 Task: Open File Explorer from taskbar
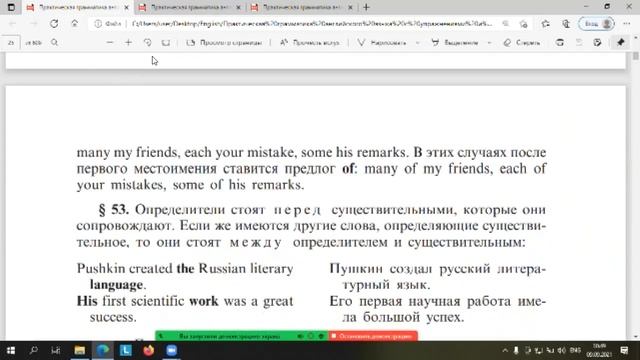[80, 350]
